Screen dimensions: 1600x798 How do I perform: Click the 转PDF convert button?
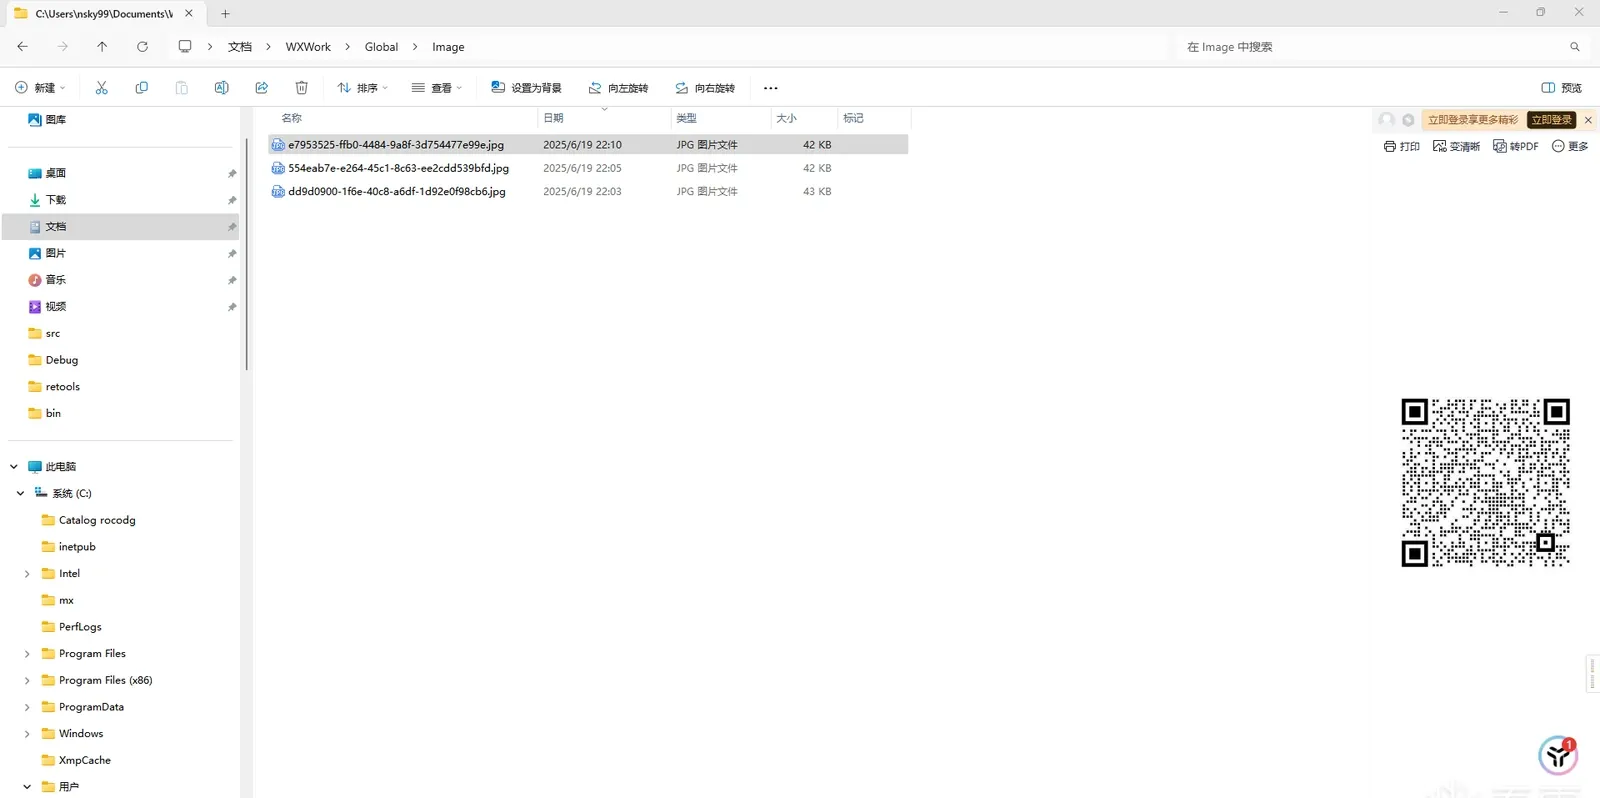[x=1516, y=146]
